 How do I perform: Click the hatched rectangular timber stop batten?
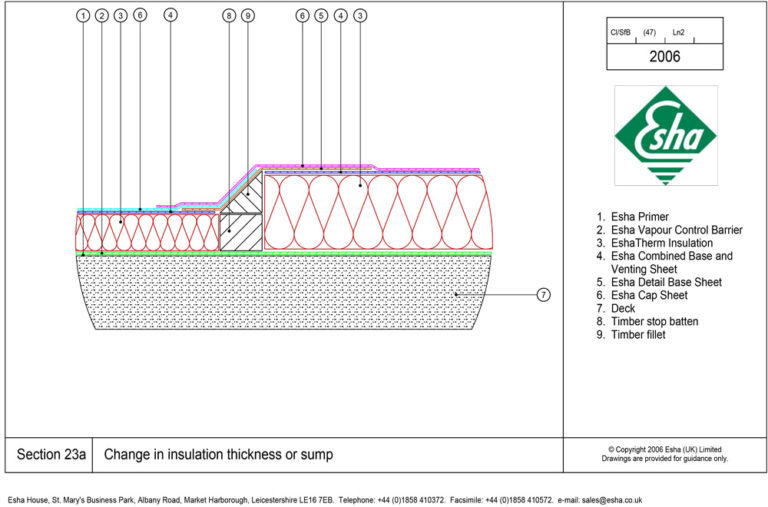click(241, 232)
